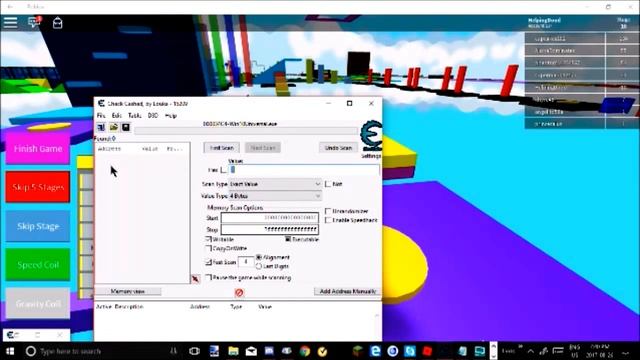
Task: Click the gray Gravity Coil button
Action: 38,304
